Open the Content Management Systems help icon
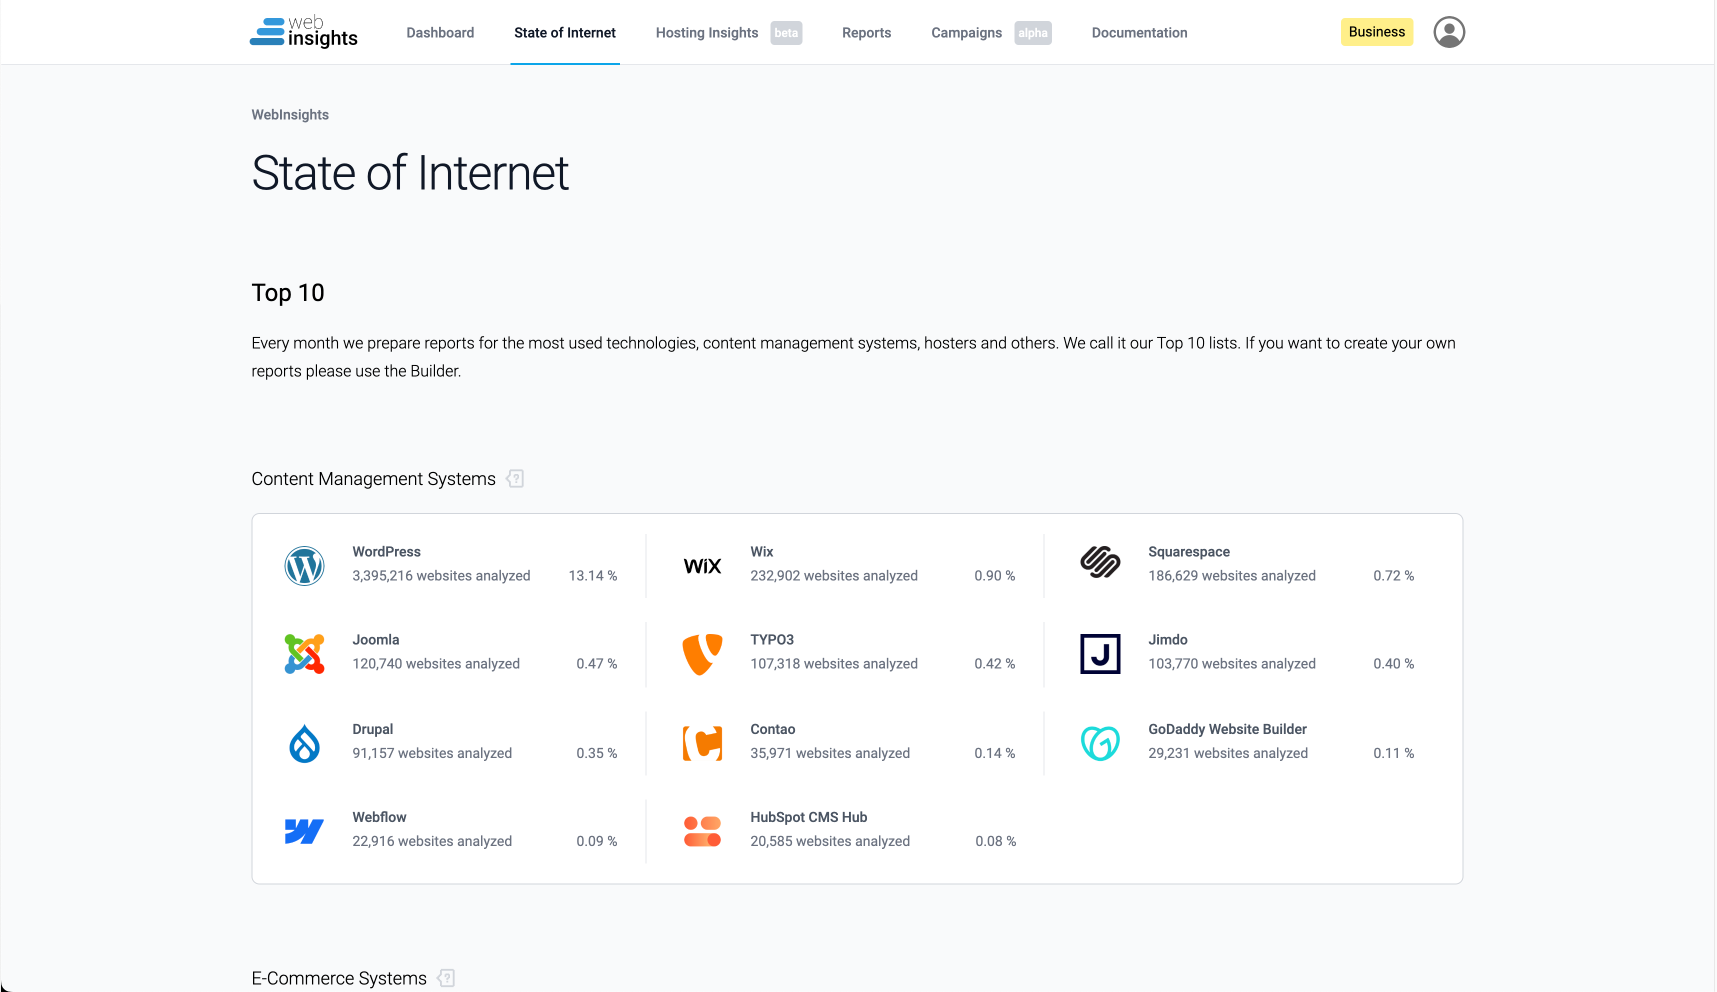The width and height of the screenshot is (1717, 992). (x=515, y=479)
